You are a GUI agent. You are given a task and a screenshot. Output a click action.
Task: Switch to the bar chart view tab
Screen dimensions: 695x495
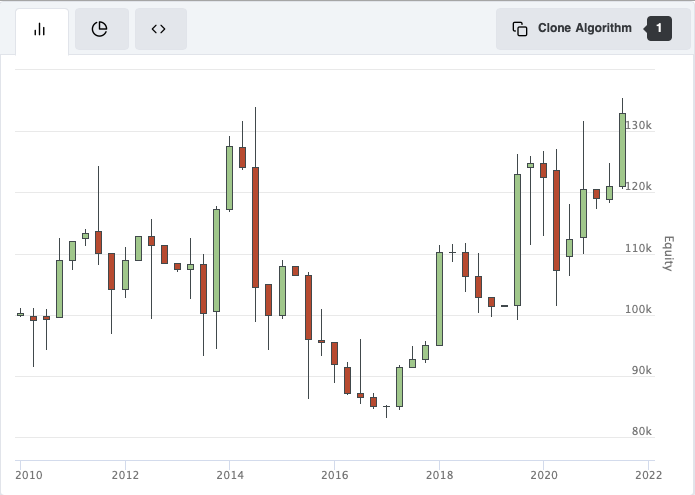pyautogui.click(x=41, y=29)
